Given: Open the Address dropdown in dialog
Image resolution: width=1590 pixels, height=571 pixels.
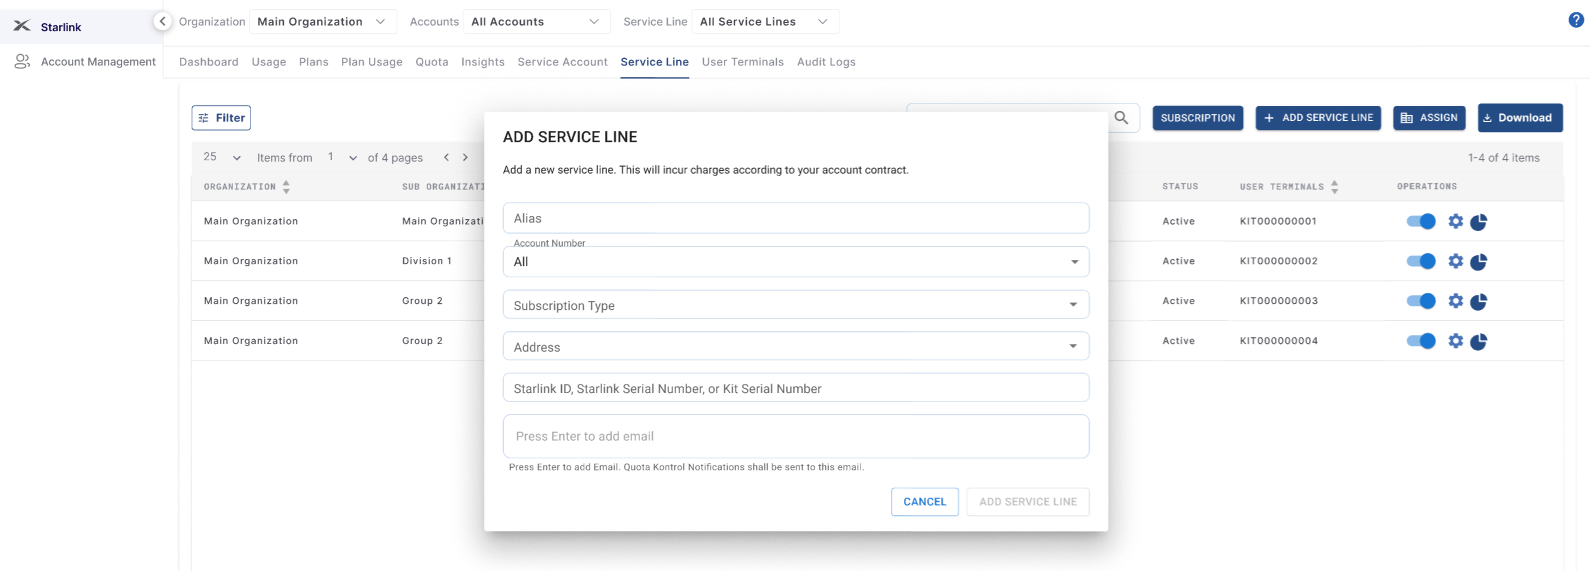Looking at the screenshot, I should (795, 347).
